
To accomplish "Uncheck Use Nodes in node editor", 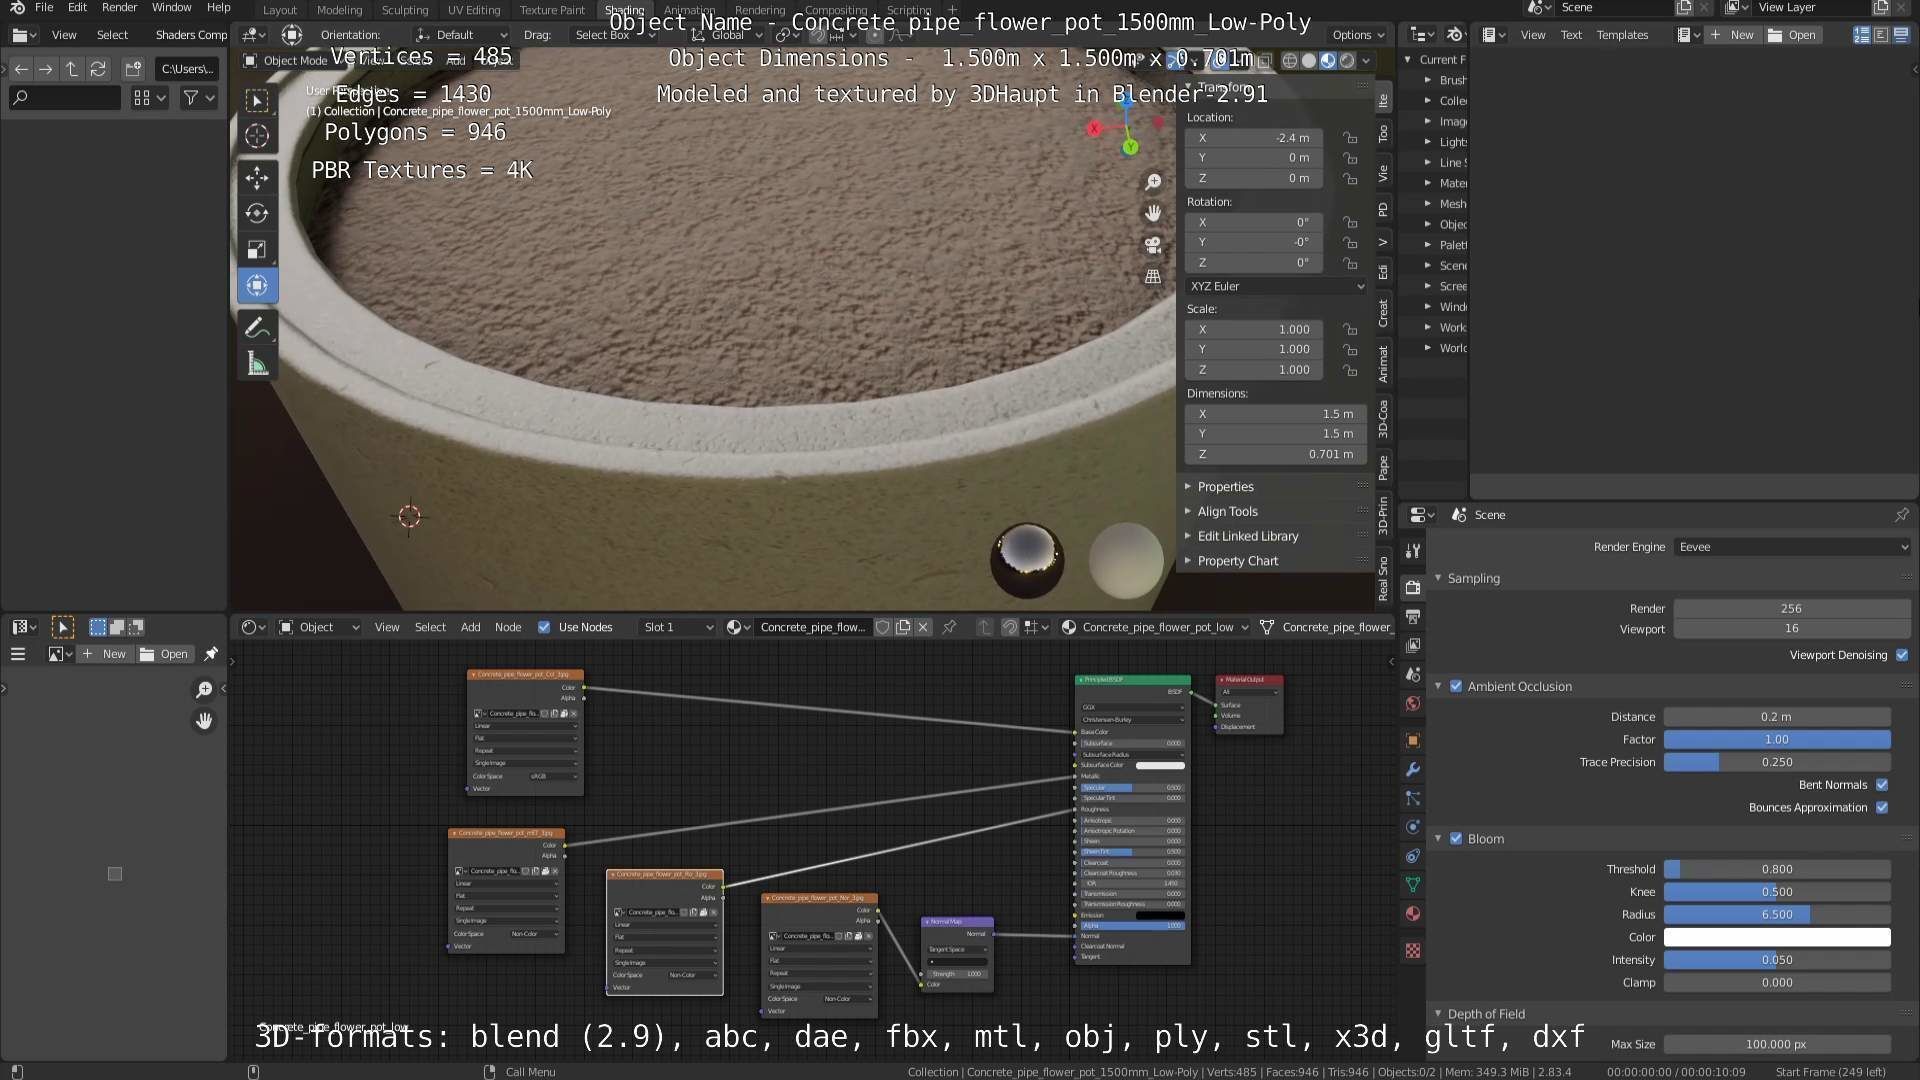I will point(544,627).
